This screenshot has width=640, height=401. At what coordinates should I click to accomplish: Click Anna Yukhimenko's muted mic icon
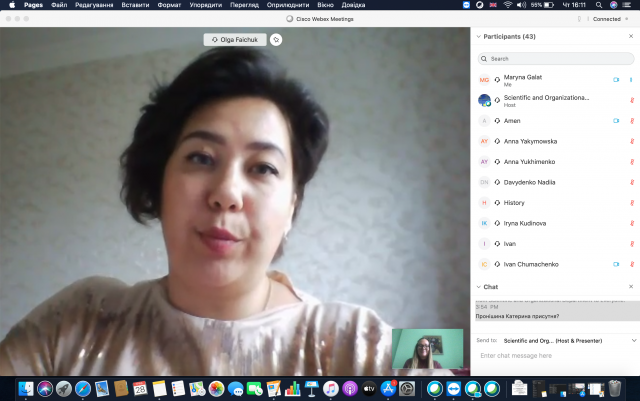(632, 162)
